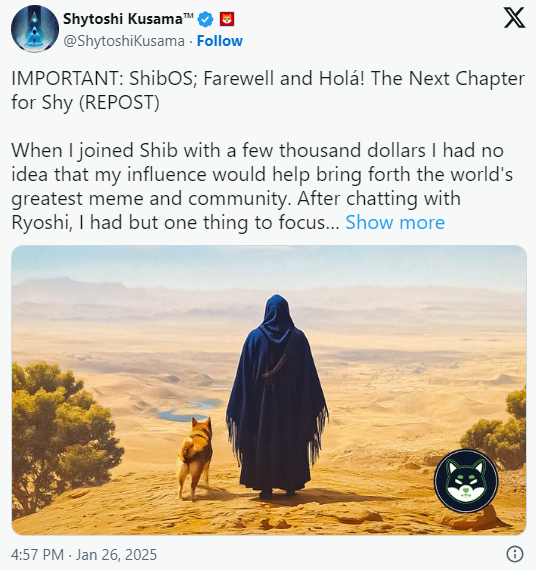The image size is (536, 571).
Task: Click the '(REPOST)' text in the headline
Action: click(119, 102)
